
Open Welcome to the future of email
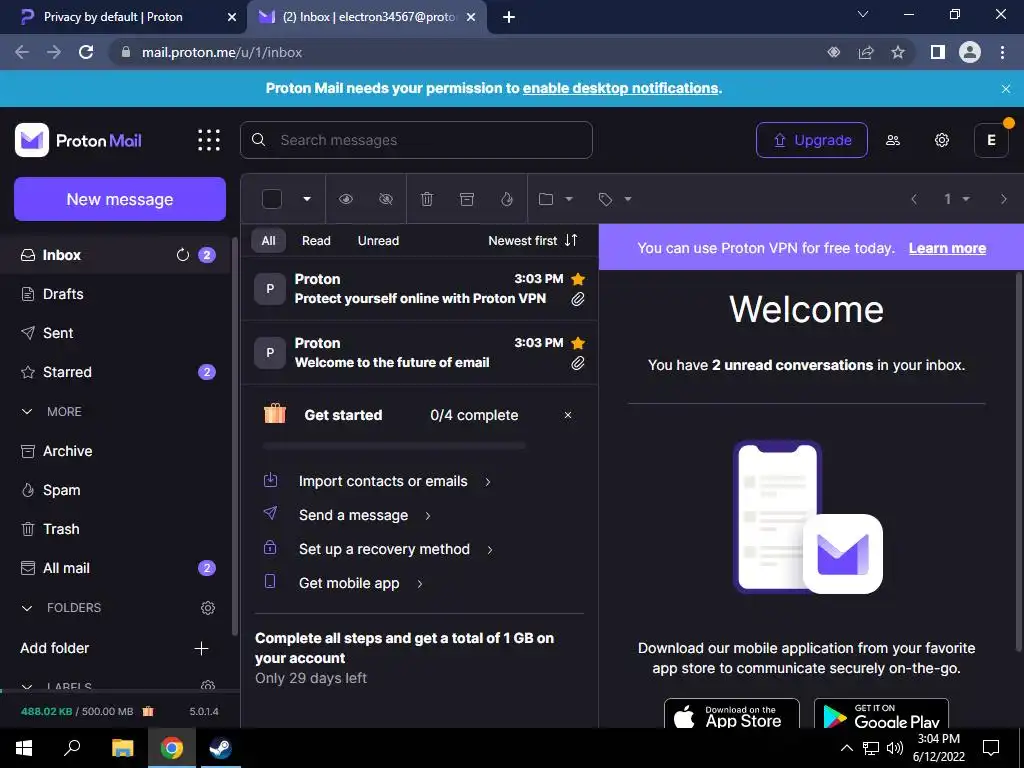[x=419, y=353]
